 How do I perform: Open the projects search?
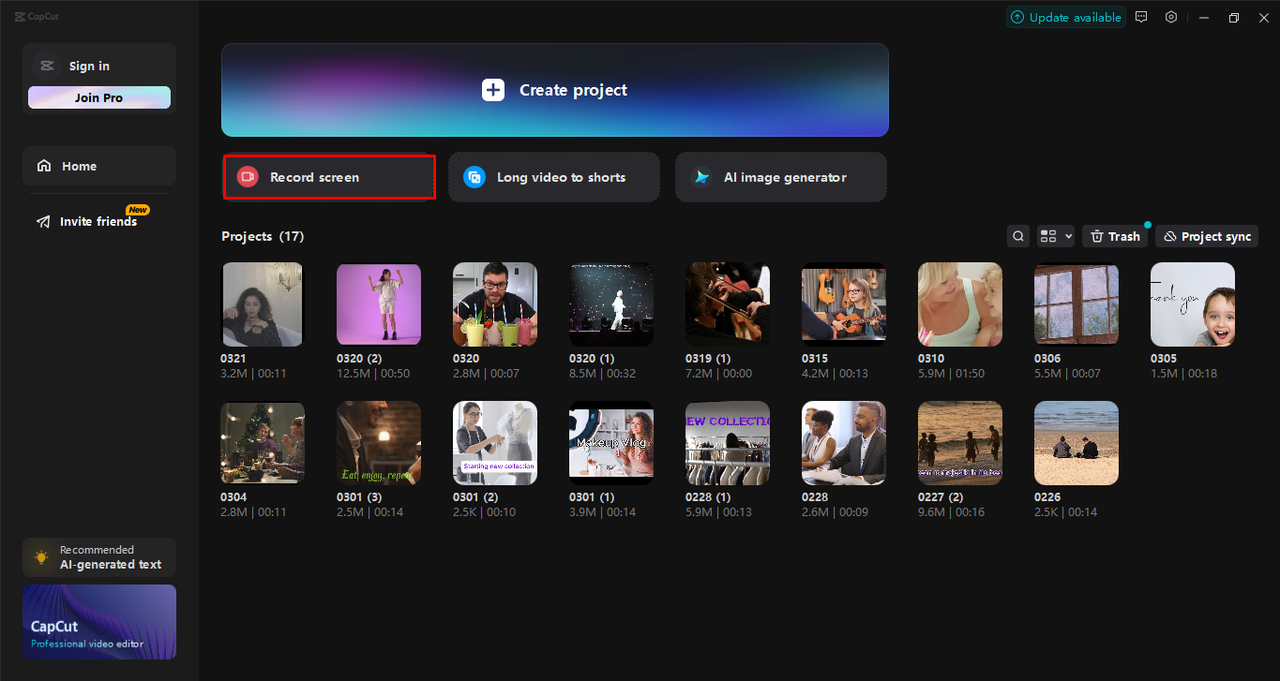coord(1018,236)
